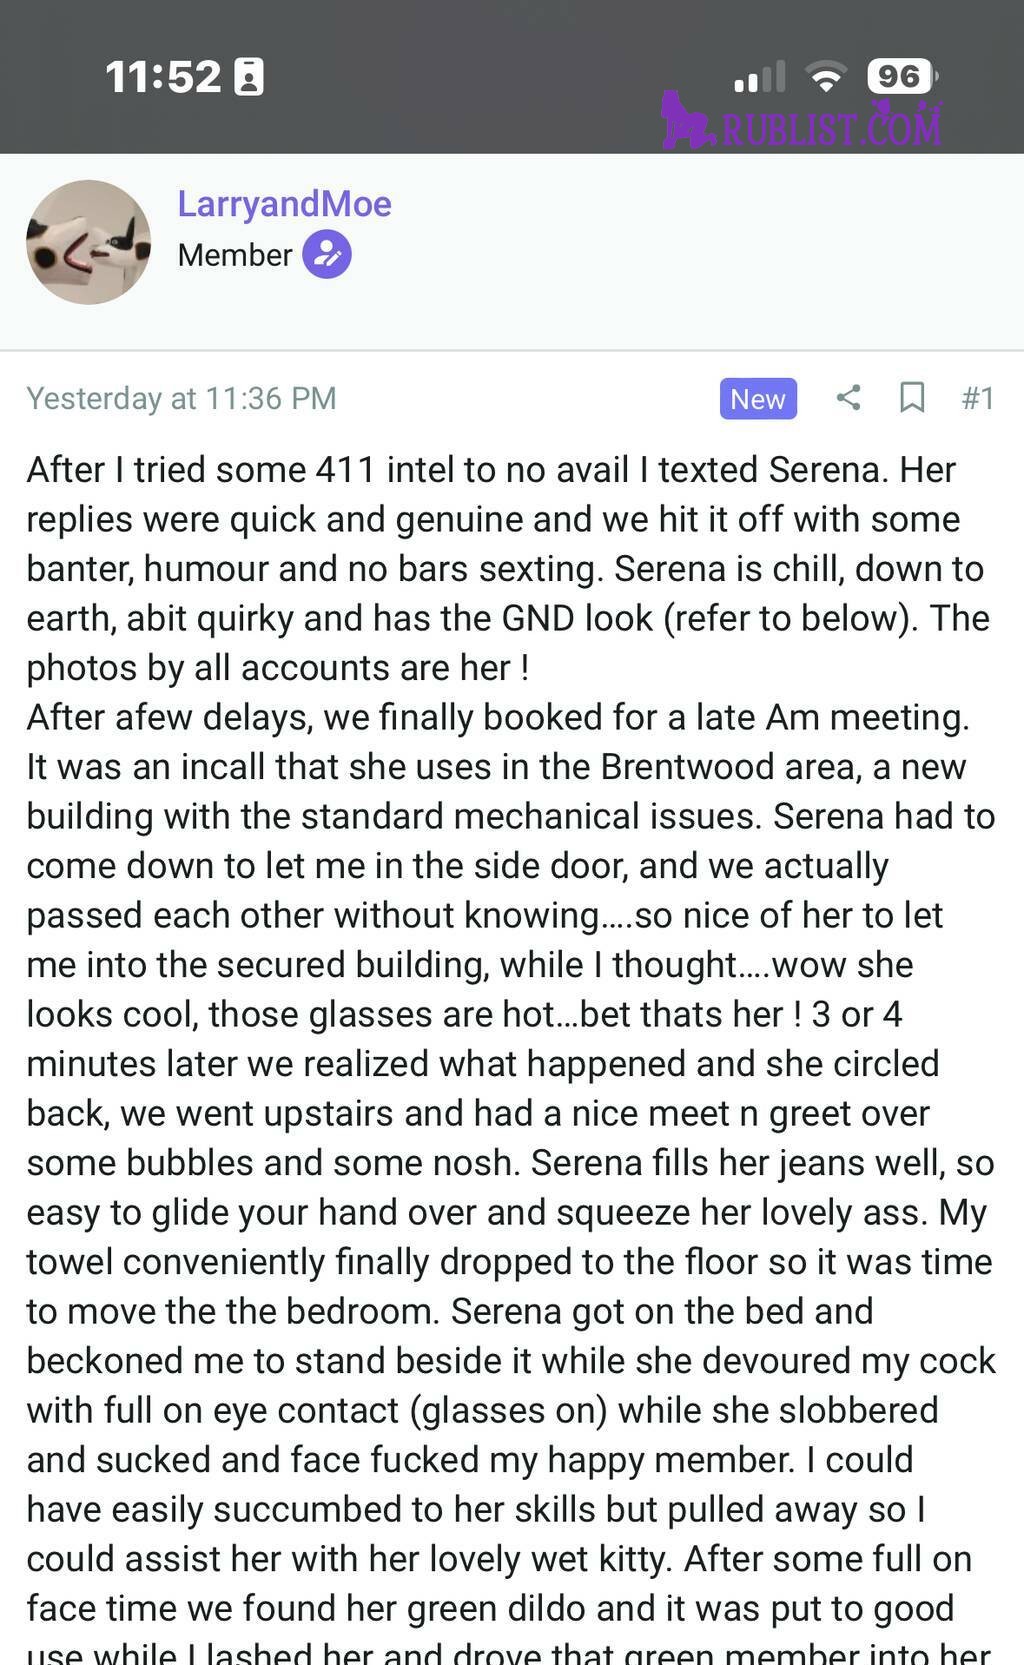View the LarryandMoe avatar picture
1024x1665 pixels.
click(x=88, y=242)
